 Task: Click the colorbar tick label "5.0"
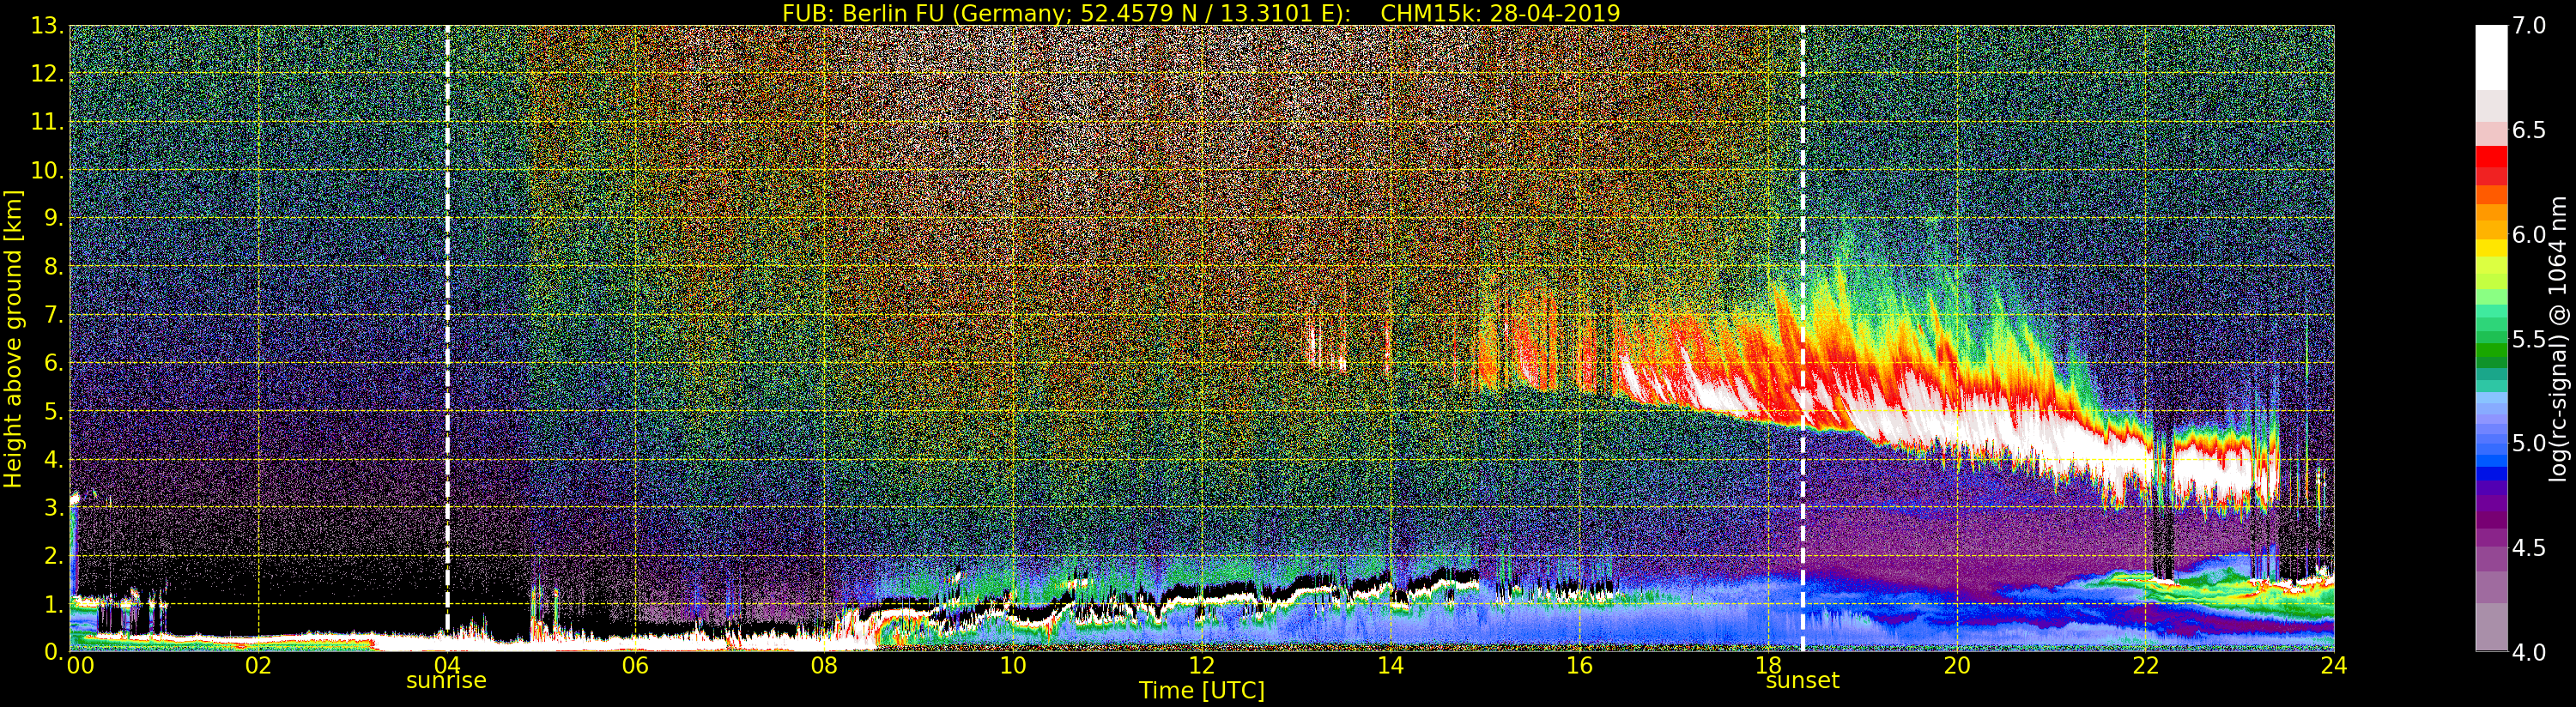point(2529,443)
